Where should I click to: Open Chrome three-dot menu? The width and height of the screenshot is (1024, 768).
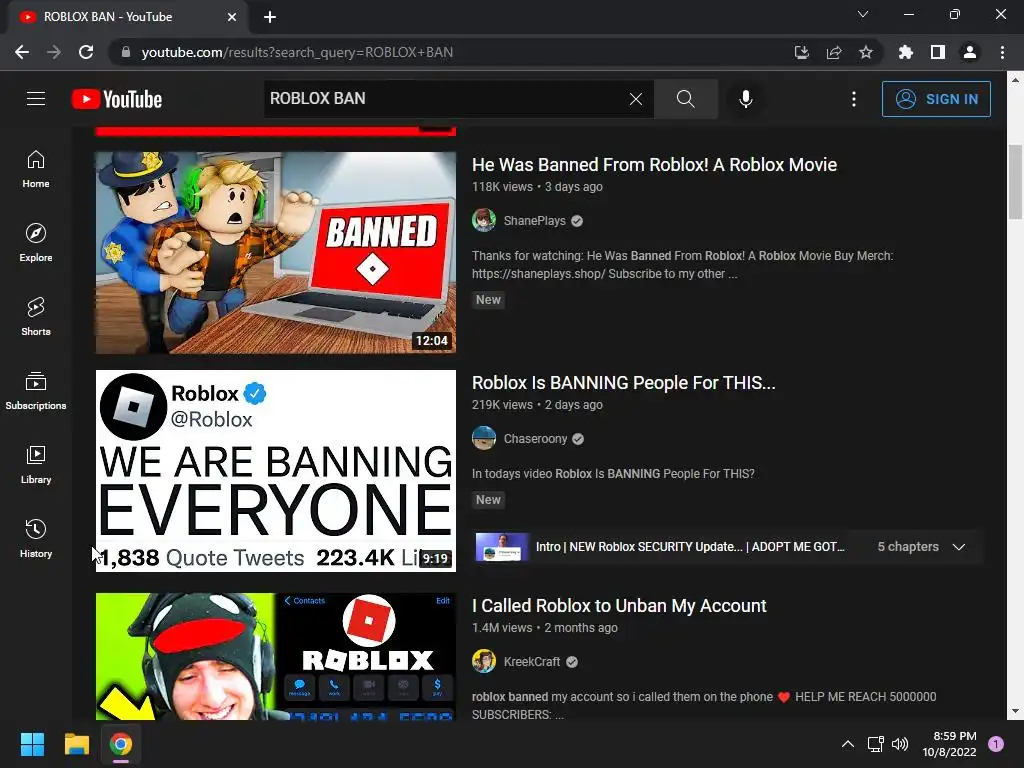1002,52
